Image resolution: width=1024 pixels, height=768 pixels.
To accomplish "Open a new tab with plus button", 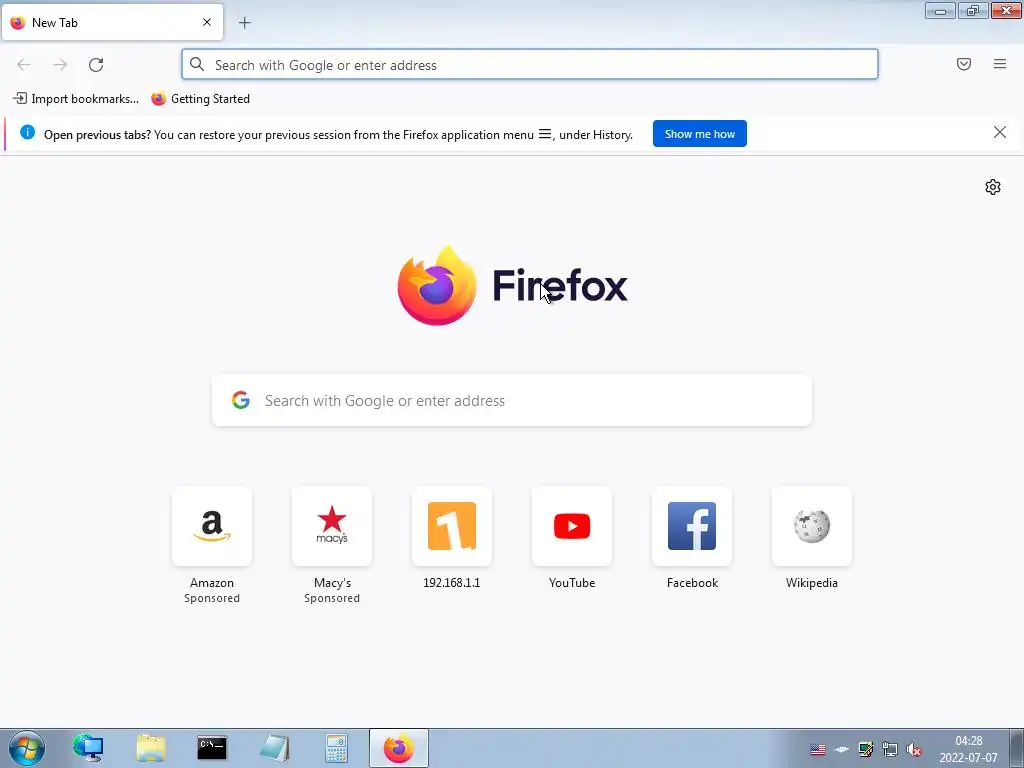I will click(244, 23).
